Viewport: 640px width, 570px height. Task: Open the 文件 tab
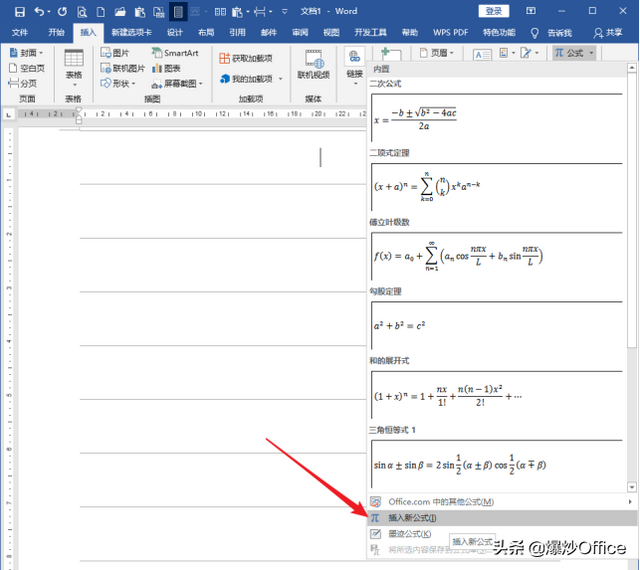point(20,32)
